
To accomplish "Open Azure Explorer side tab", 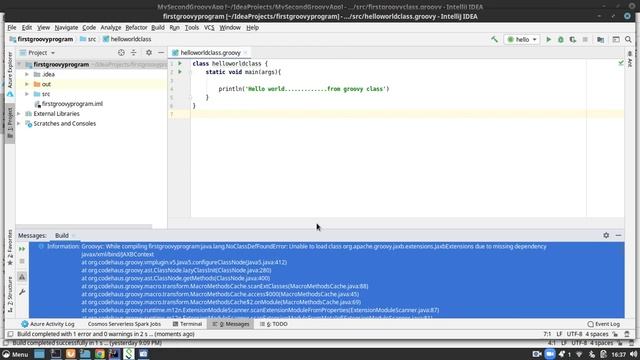I will (x=10, y=75).
